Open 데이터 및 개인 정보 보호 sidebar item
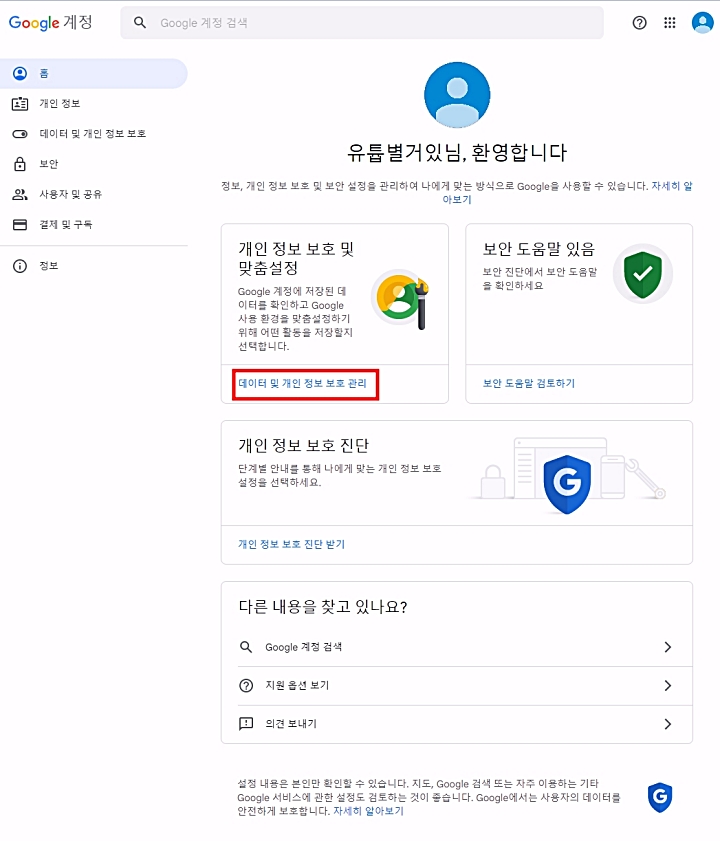 point(94,134)
